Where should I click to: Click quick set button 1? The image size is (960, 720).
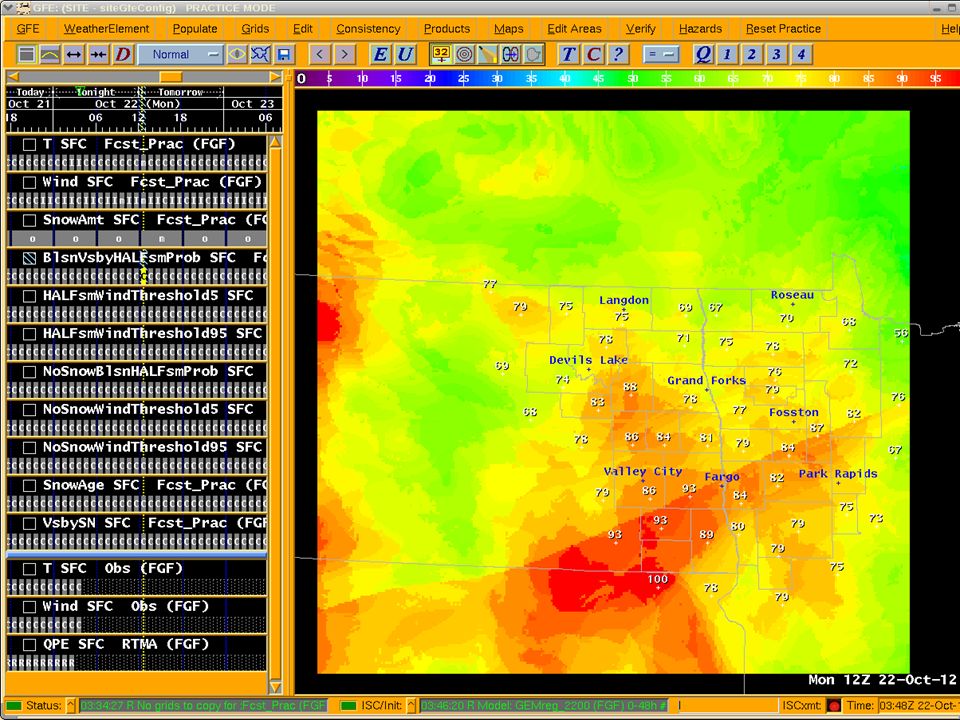pyautogui.click(x=727, y=54)
